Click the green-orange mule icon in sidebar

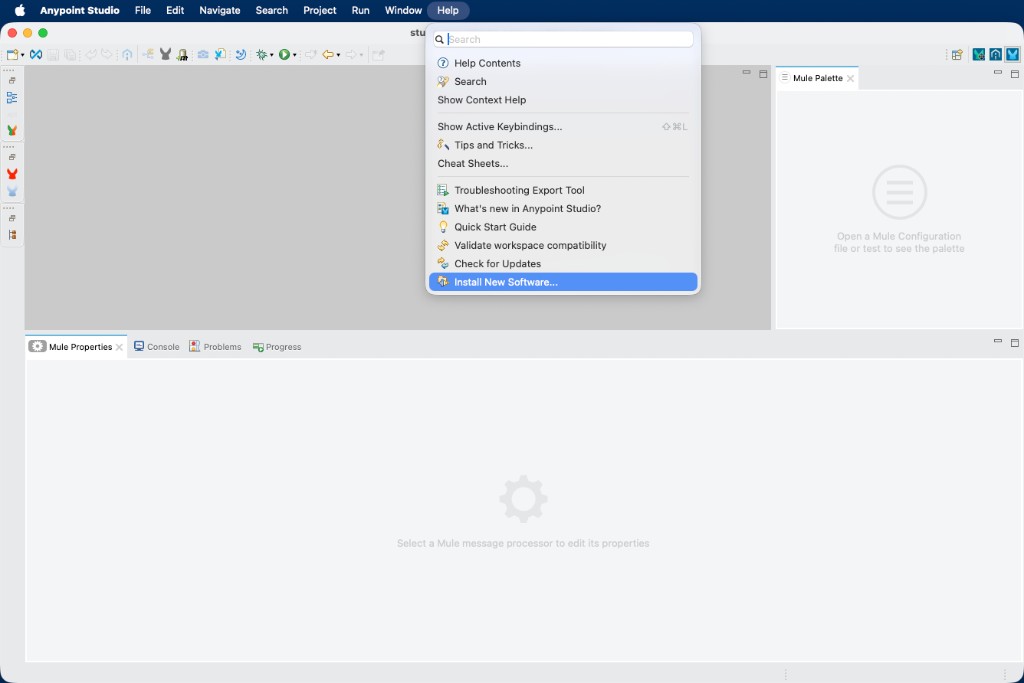(x=12, y=130)
